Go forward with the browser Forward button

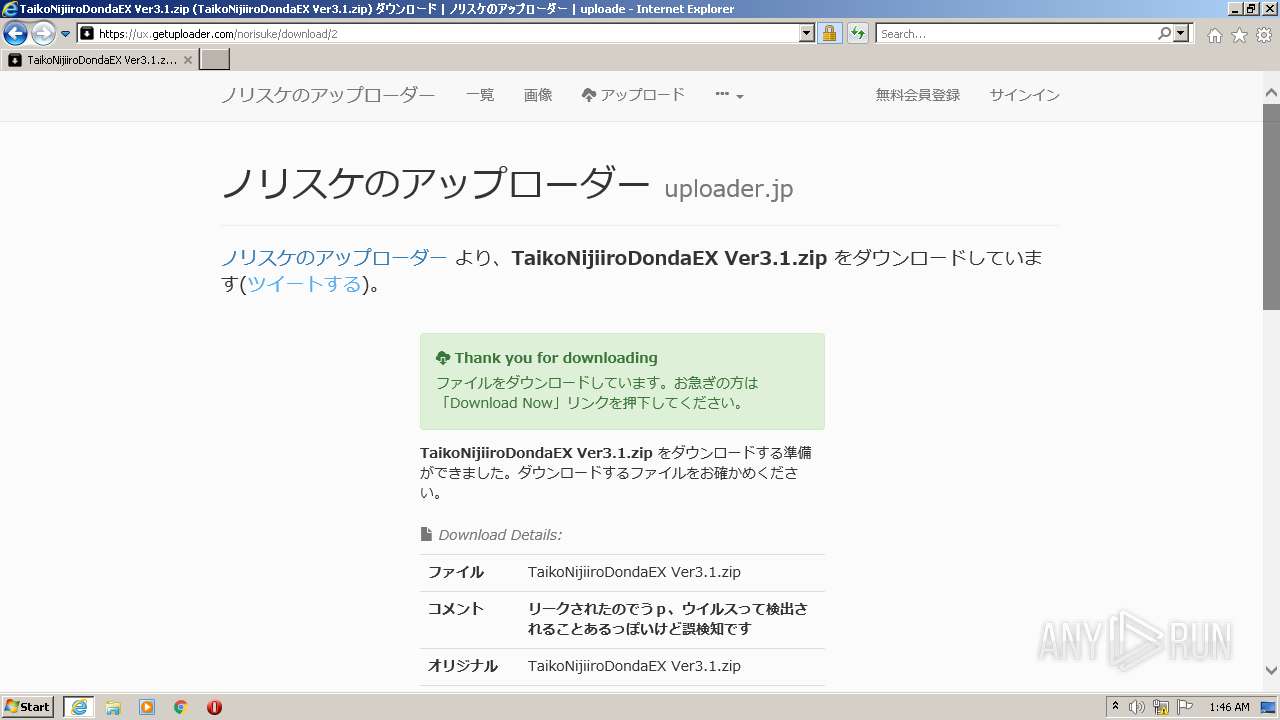[x=43, y=34]
